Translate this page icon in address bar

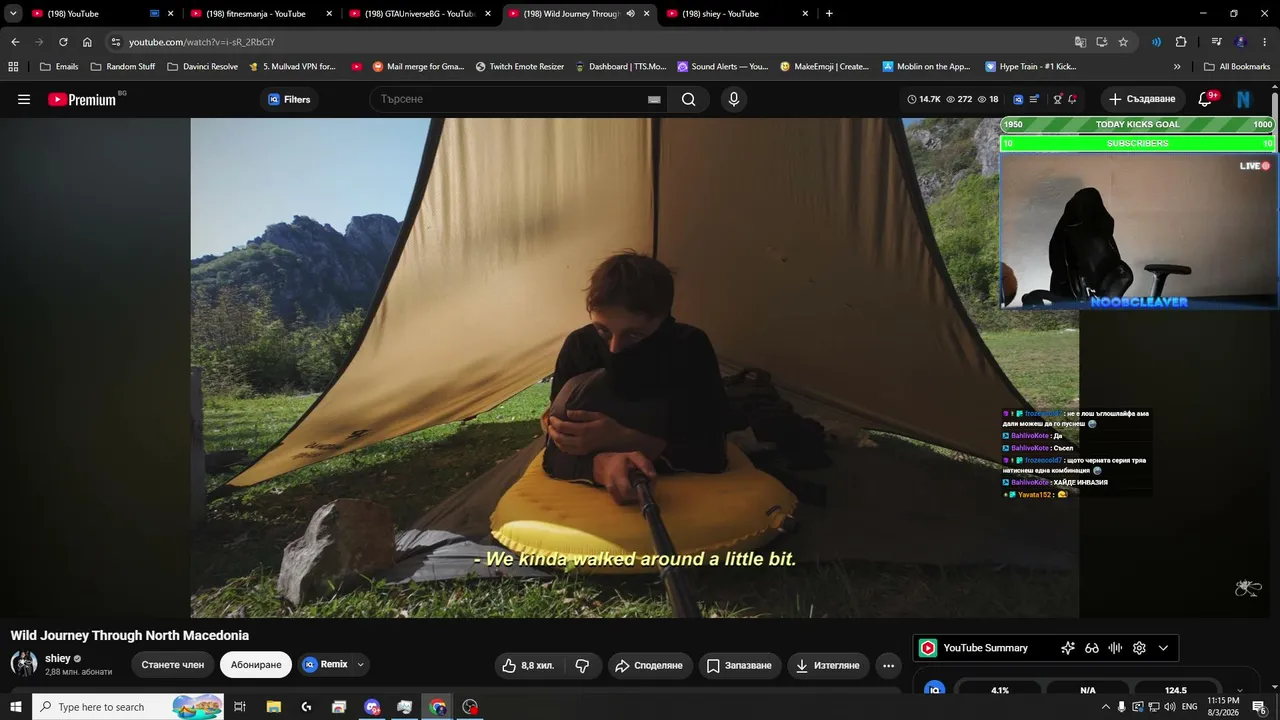(1080, 42)
